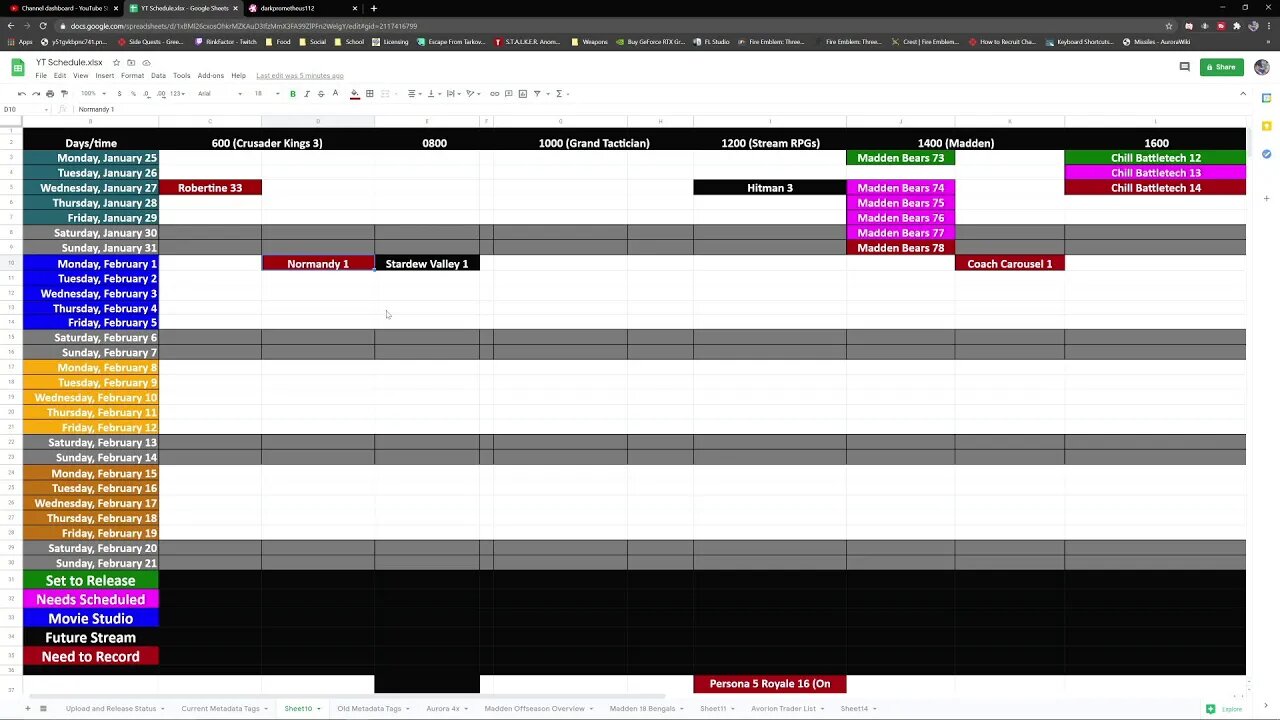Open more number formats 123 dropdown
Viewport: 1280px width, 720px height.
(x=177, y=94)
